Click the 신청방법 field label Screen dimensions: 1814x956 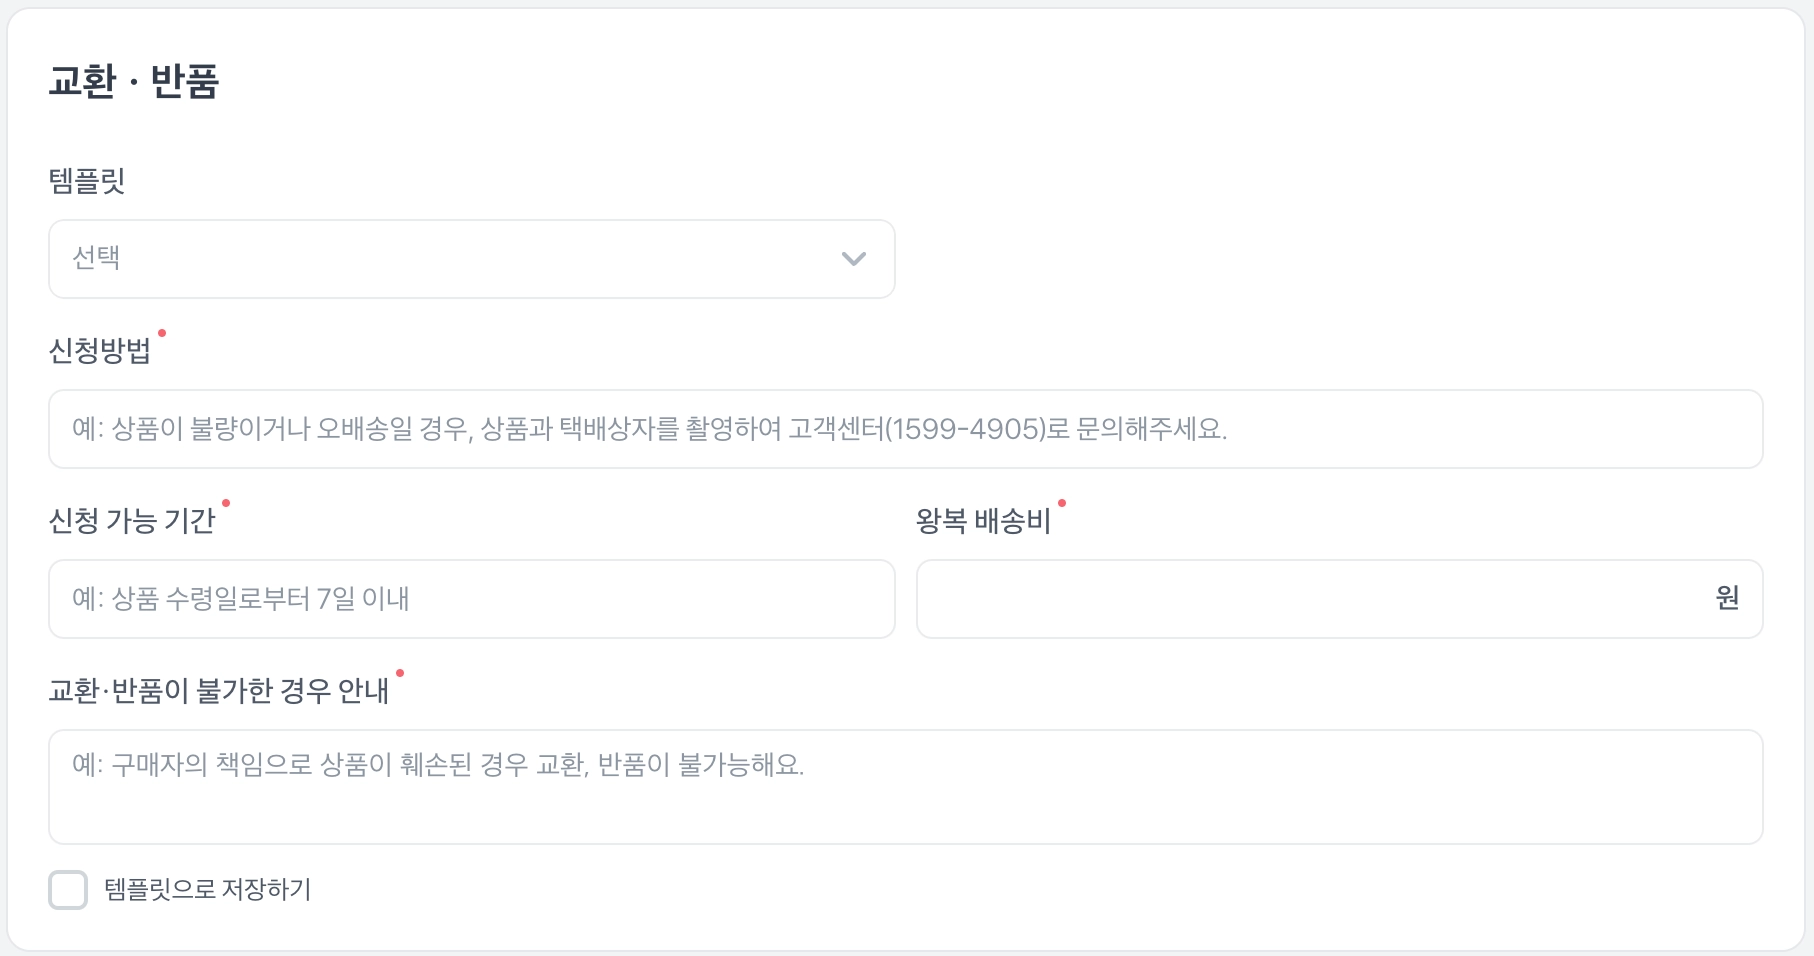coord(100,351)
